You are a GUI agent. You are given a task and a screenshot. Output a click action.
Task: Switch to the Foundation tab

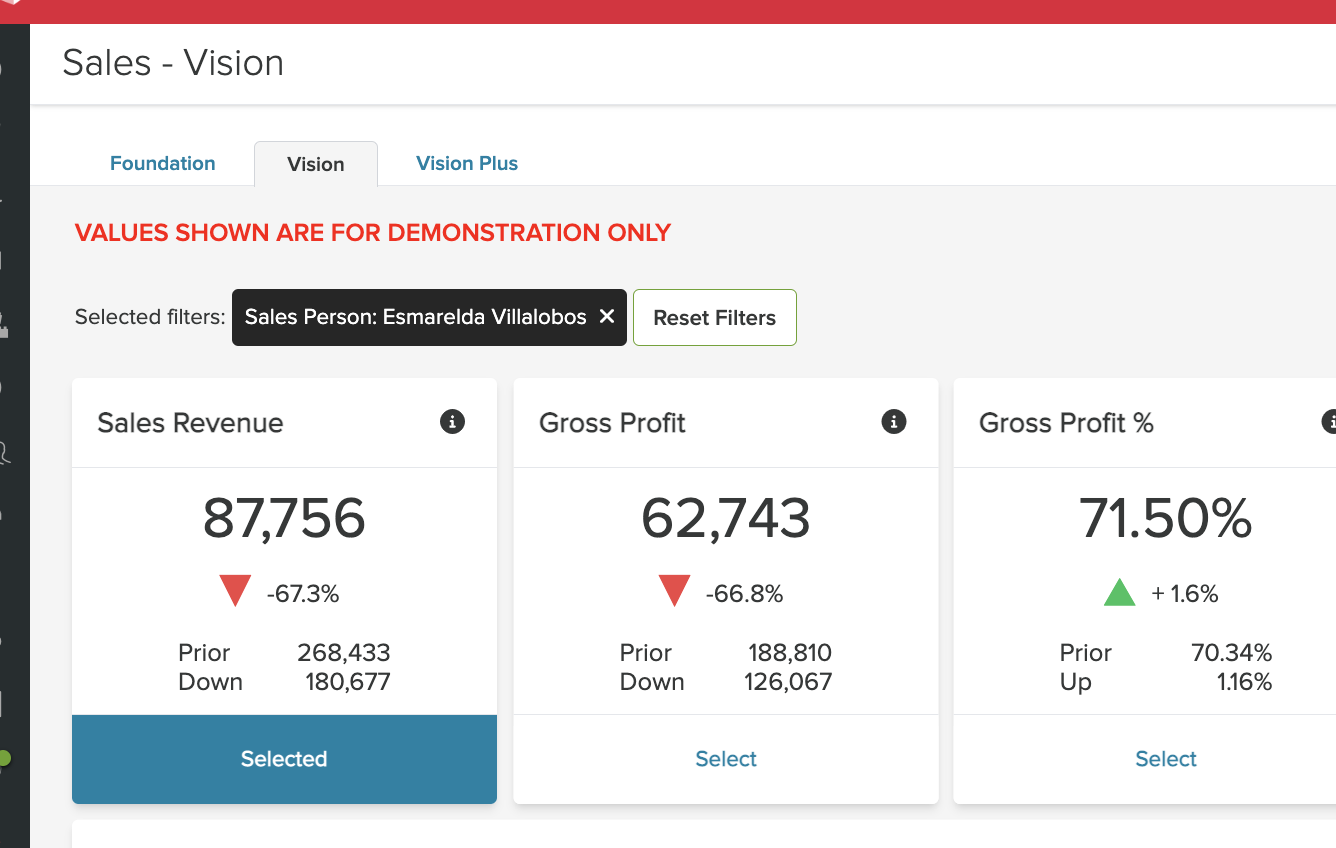tap(162, 163)
